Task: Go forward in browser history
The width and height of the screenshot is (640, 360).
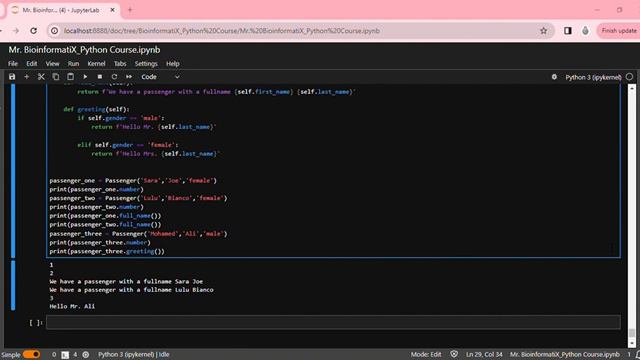Action: pyautogui.click(x=16, y=31)
